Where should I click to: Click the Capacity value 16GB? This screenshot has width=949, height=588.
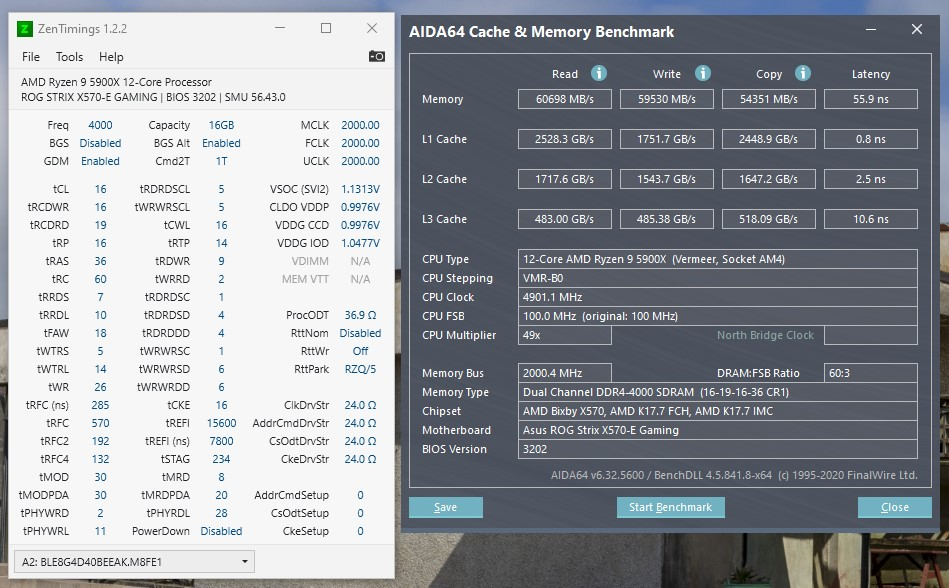pos(222,125)
